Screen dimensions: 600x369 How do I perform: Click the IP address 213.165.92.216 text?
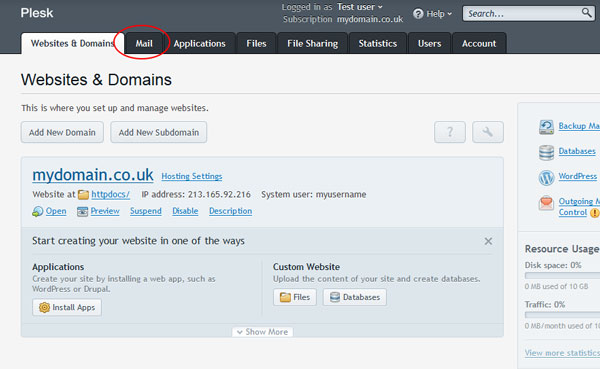pos(196,194)
